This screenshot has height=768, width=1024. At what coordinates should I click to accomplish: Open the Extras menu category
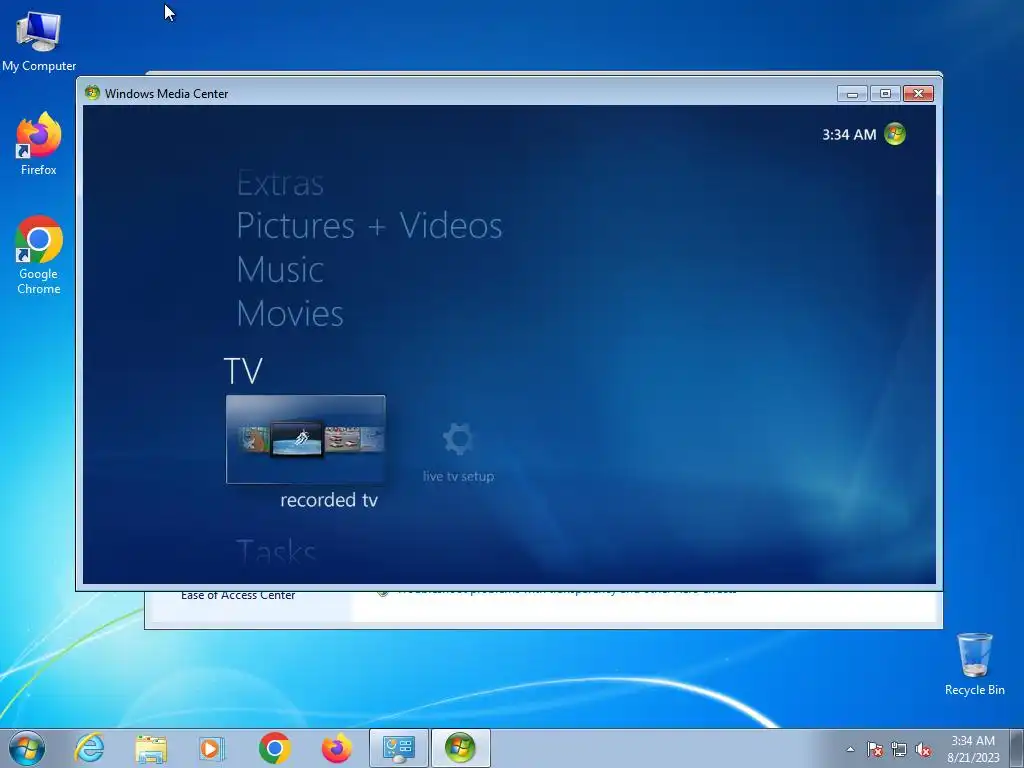280,184
